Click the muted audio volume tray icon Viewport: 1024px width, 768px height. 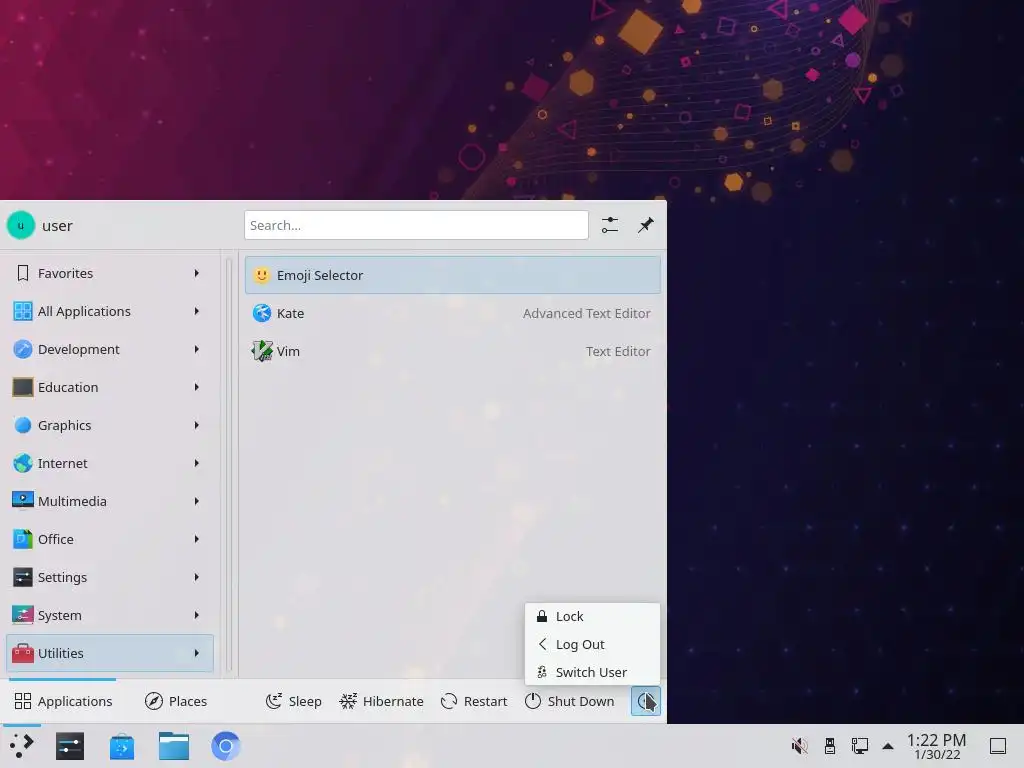(x=799, y=746)
